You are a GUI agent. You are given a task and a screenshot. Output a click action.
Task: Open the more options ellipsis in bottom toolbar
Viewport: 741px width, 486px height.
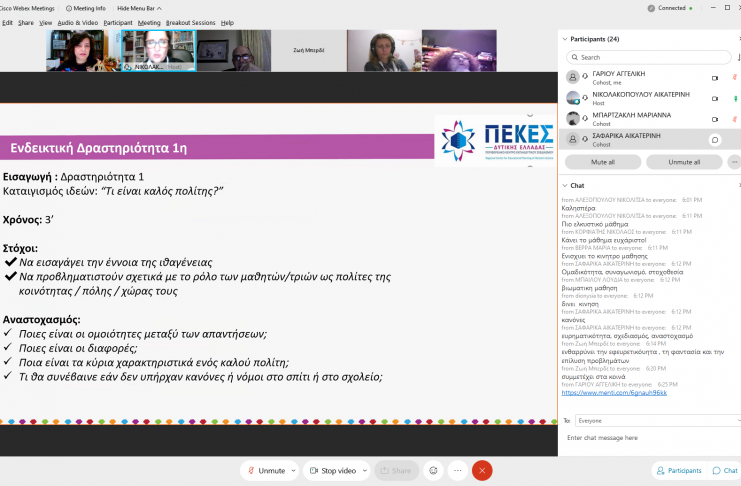pyautogui.click(x=458, y=470)
